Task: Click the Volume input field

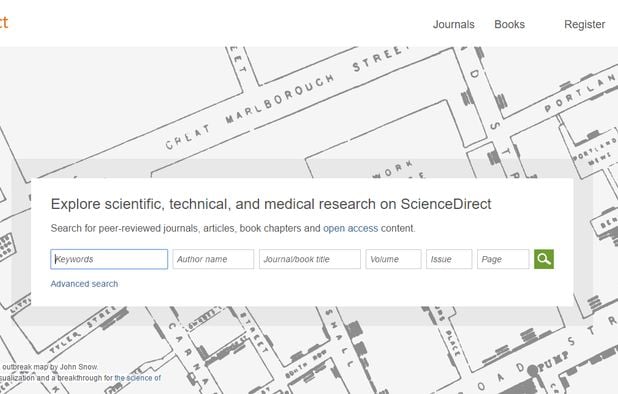Action: point(393,259)
